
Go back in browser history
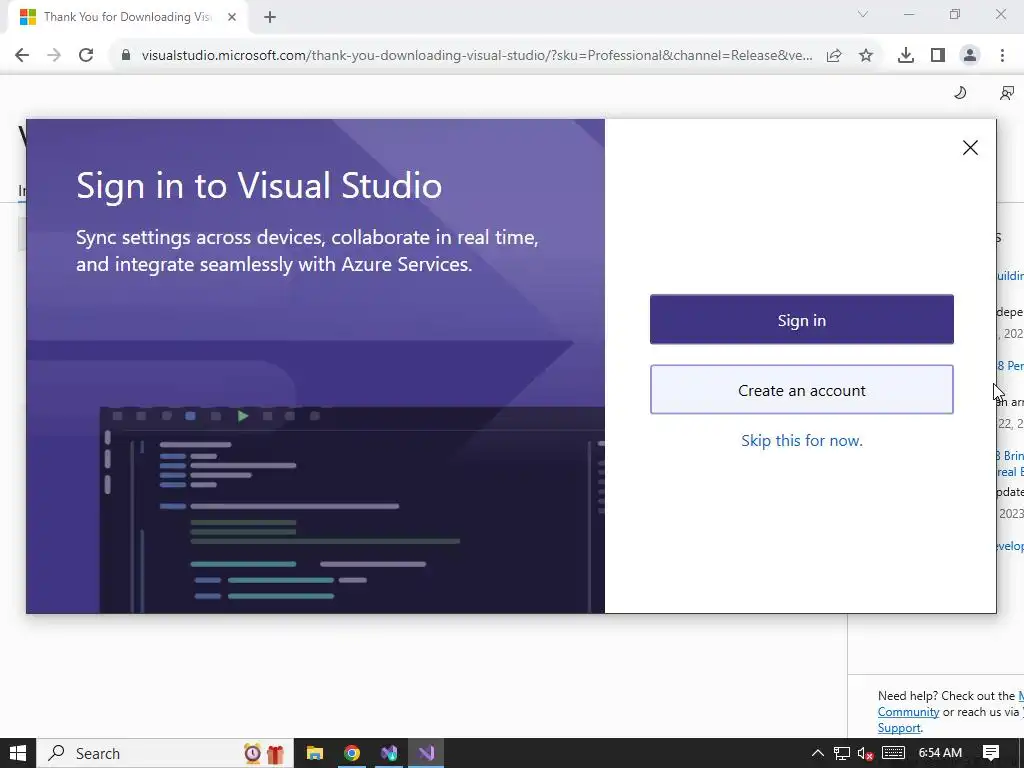pos(22,55)
